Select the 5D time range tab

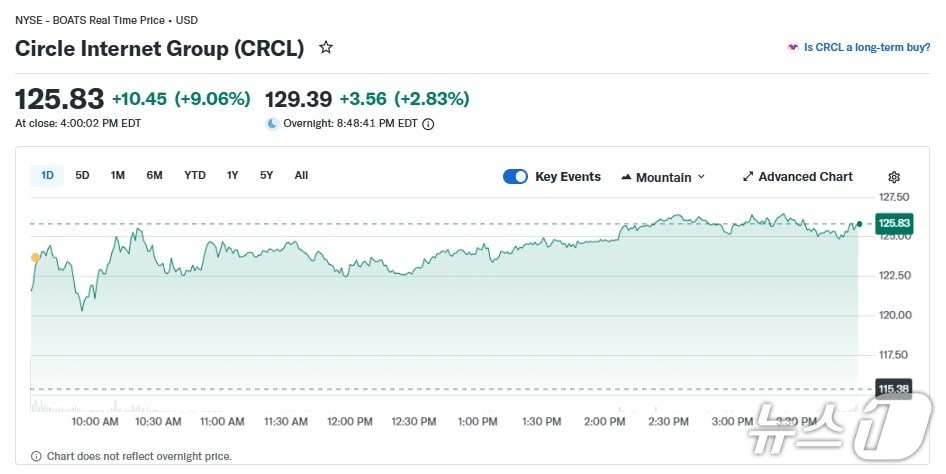coord(82,176)
